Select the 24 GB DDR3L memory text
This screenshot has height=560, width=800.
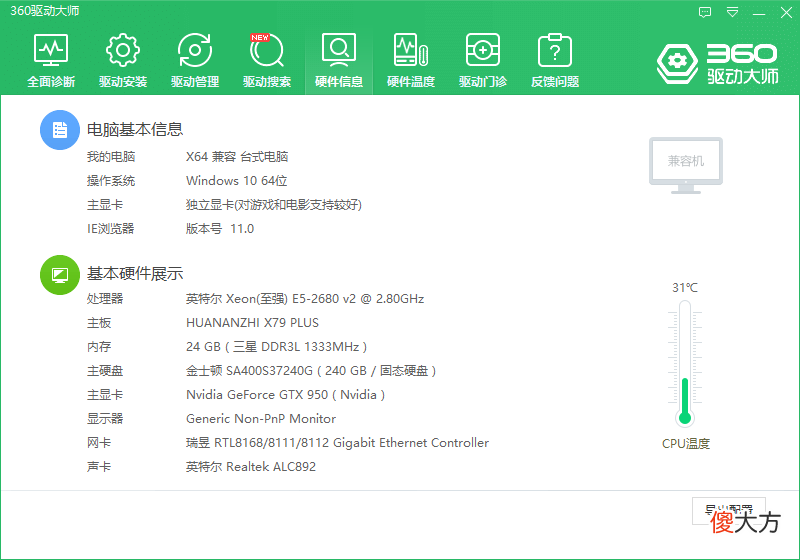tap(277, 347)
